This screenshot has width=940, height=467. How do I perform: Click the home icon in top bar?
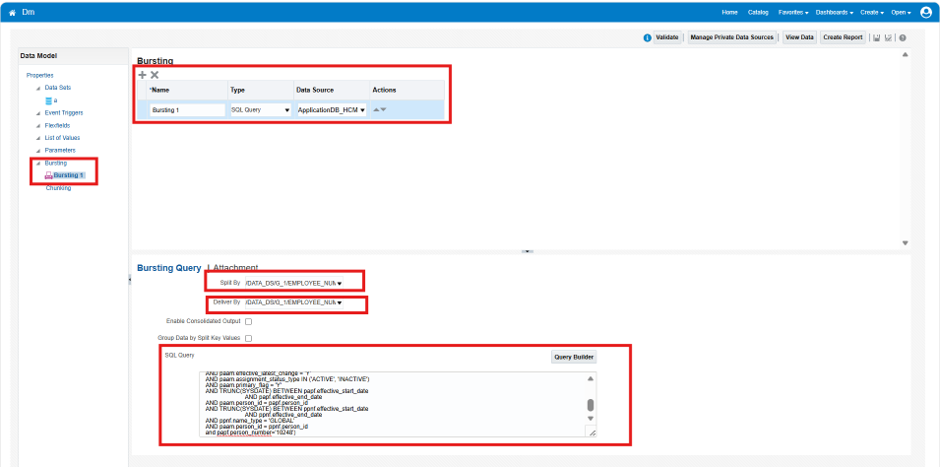pos(12,13)
